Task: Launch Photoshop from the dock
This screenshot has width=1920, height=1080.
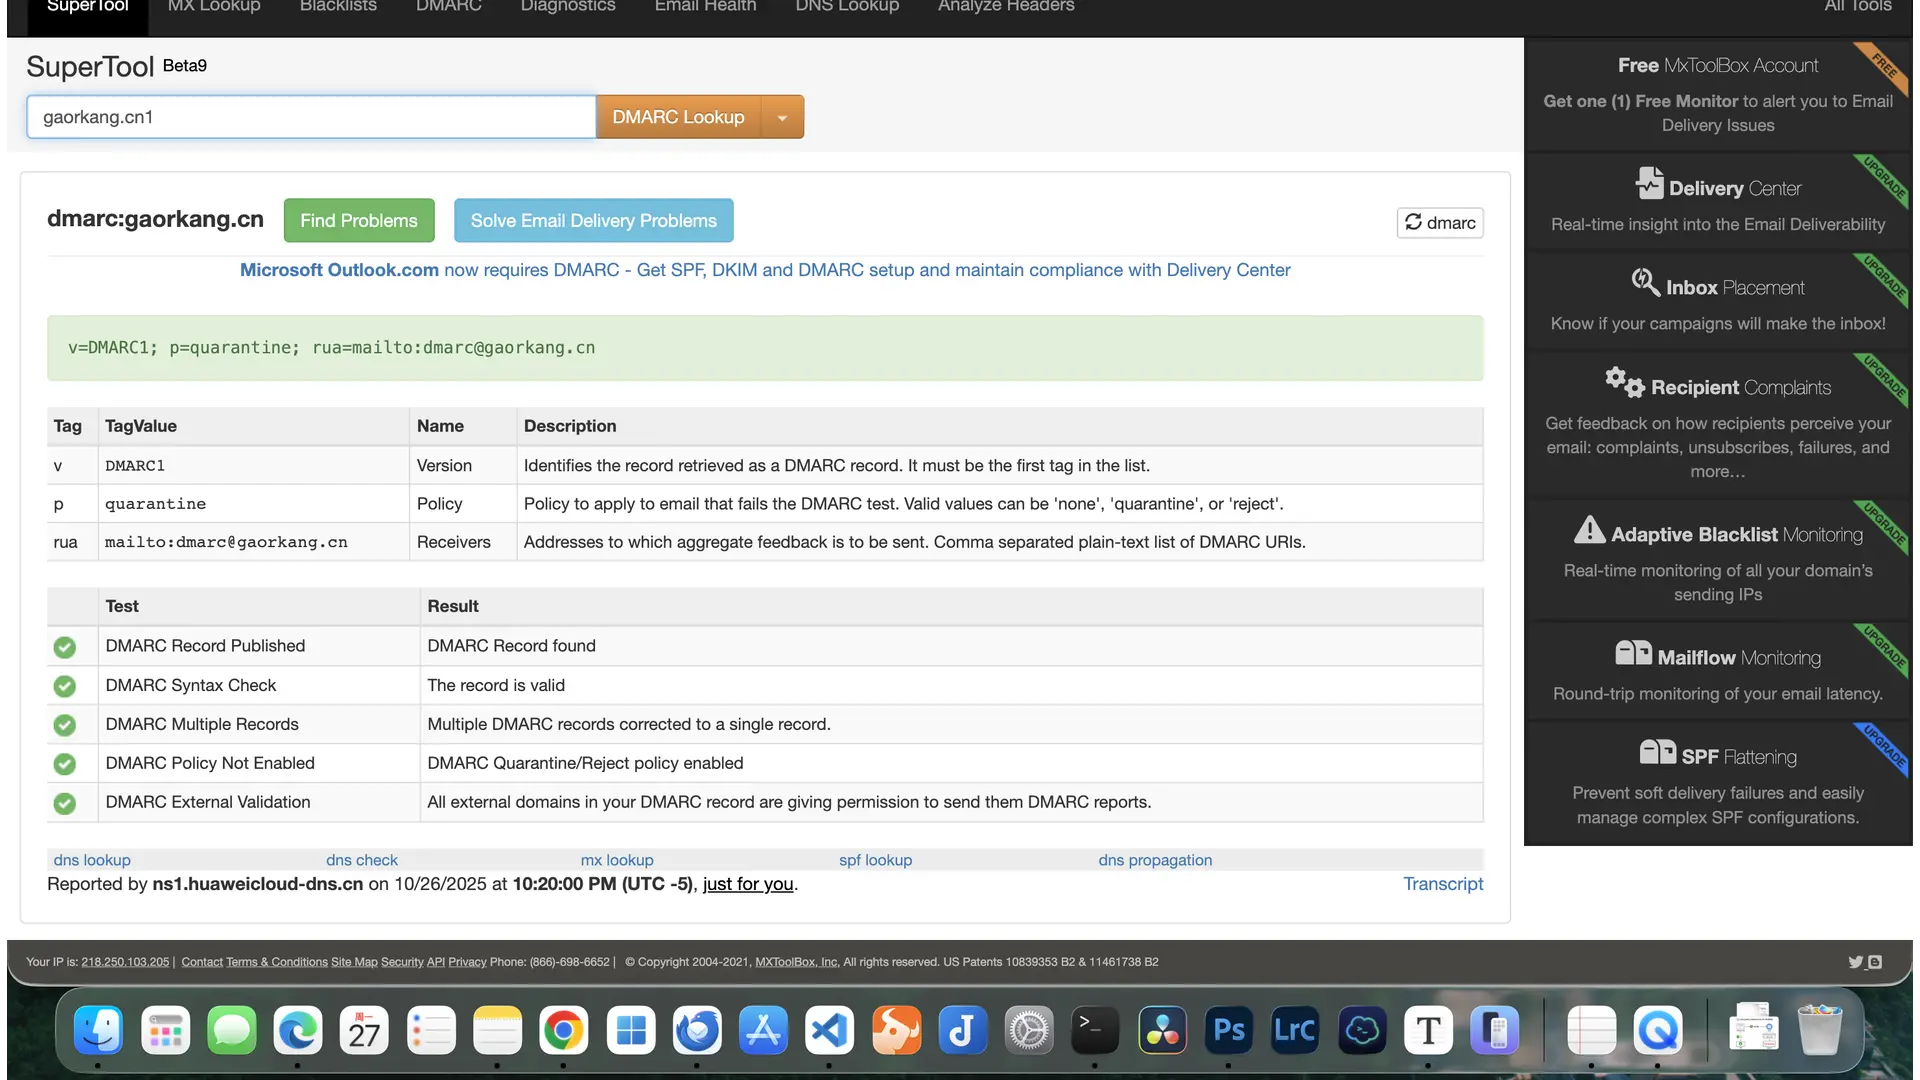Action: point(1228,1030)
